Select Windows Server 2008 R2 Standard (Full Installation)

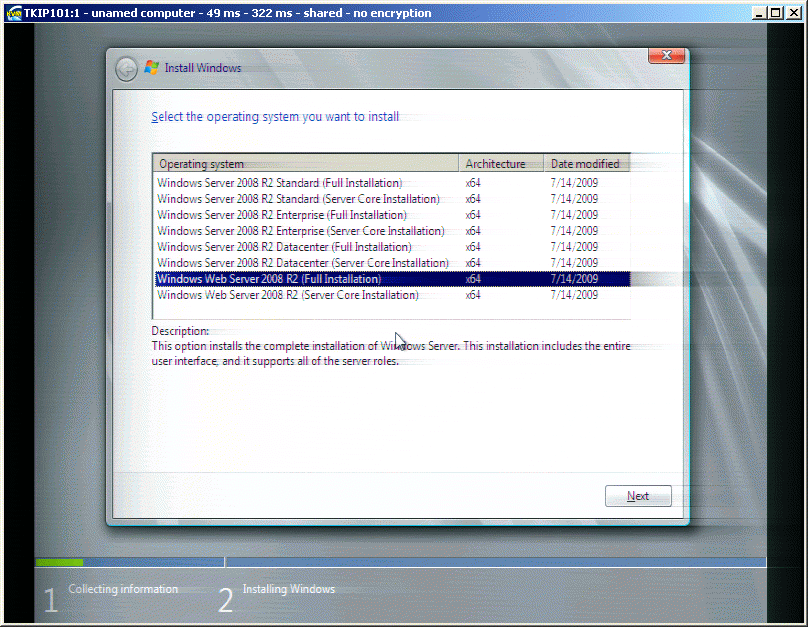[393, 183]
